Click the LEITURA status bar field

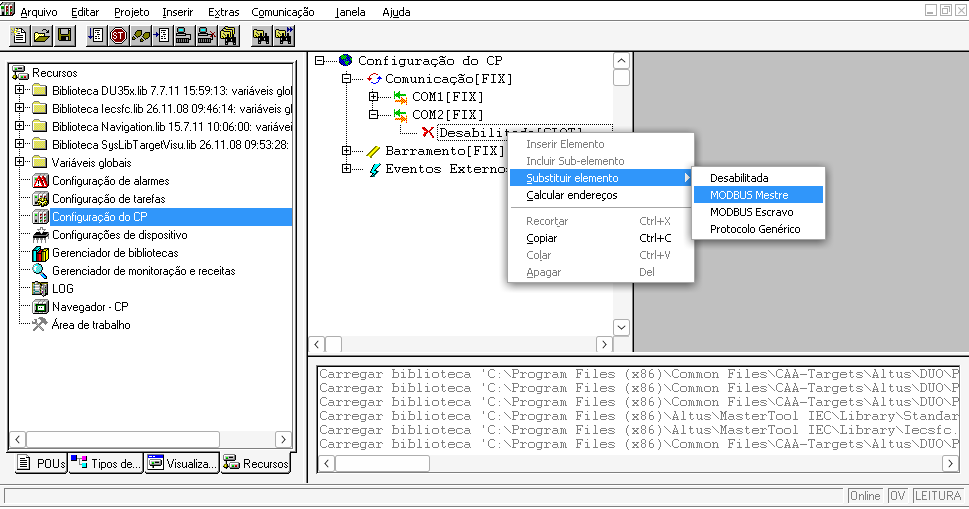pos(937,495)
